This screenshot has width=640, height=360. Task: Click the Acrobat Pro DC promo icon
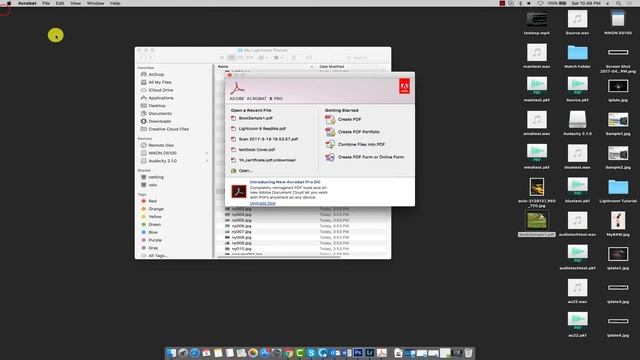(238, 191)
